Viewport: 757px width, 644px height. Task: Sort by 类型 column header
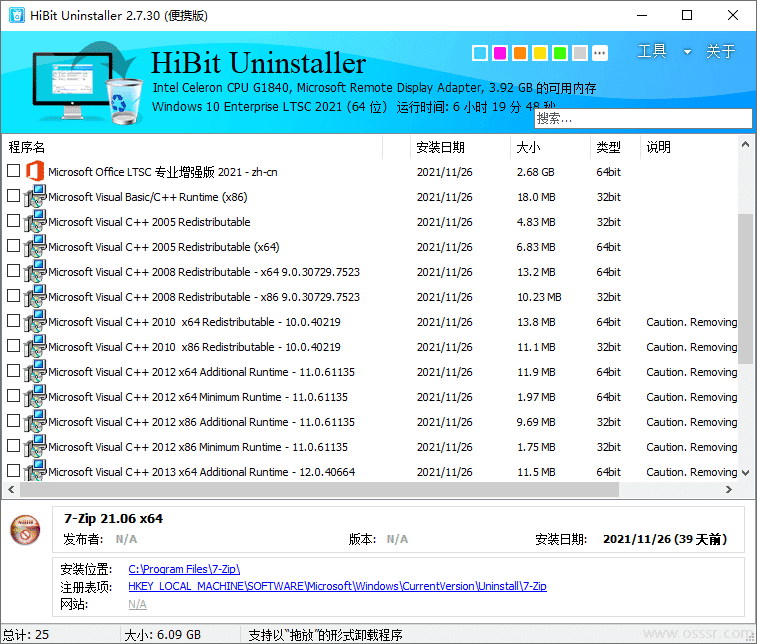point(615,147)
